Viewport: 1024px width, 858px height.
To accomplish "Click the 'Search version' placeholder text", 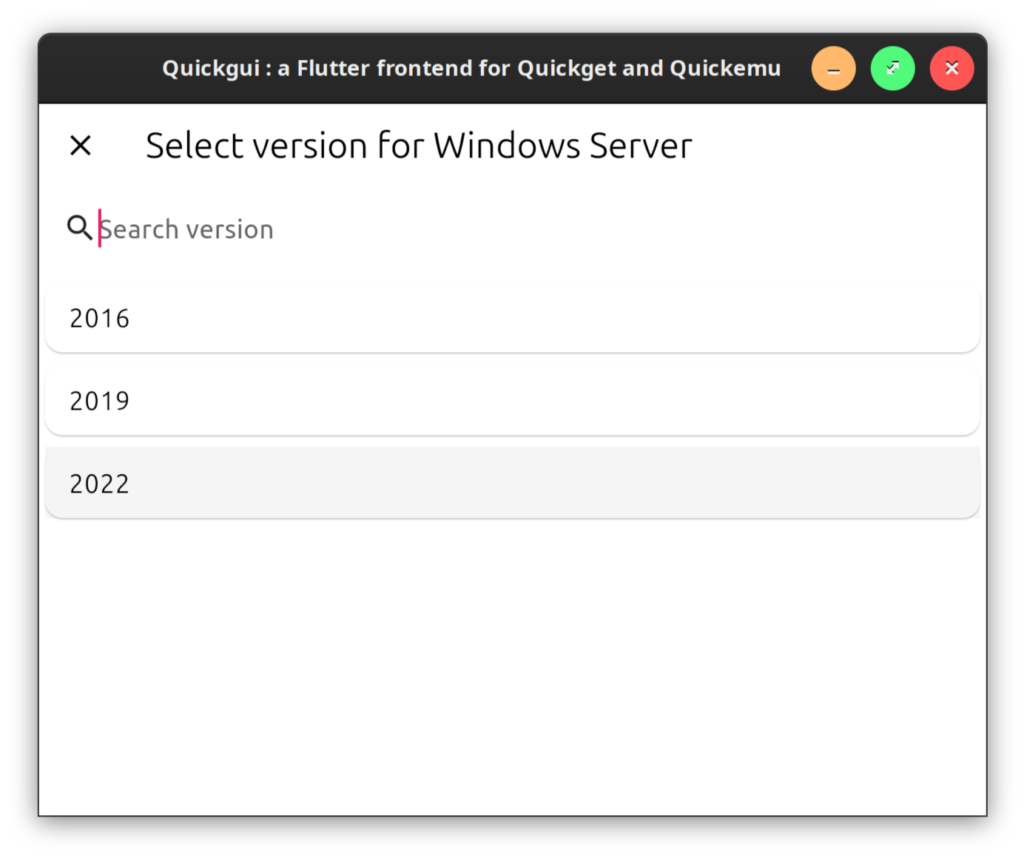I will point(187,229).
